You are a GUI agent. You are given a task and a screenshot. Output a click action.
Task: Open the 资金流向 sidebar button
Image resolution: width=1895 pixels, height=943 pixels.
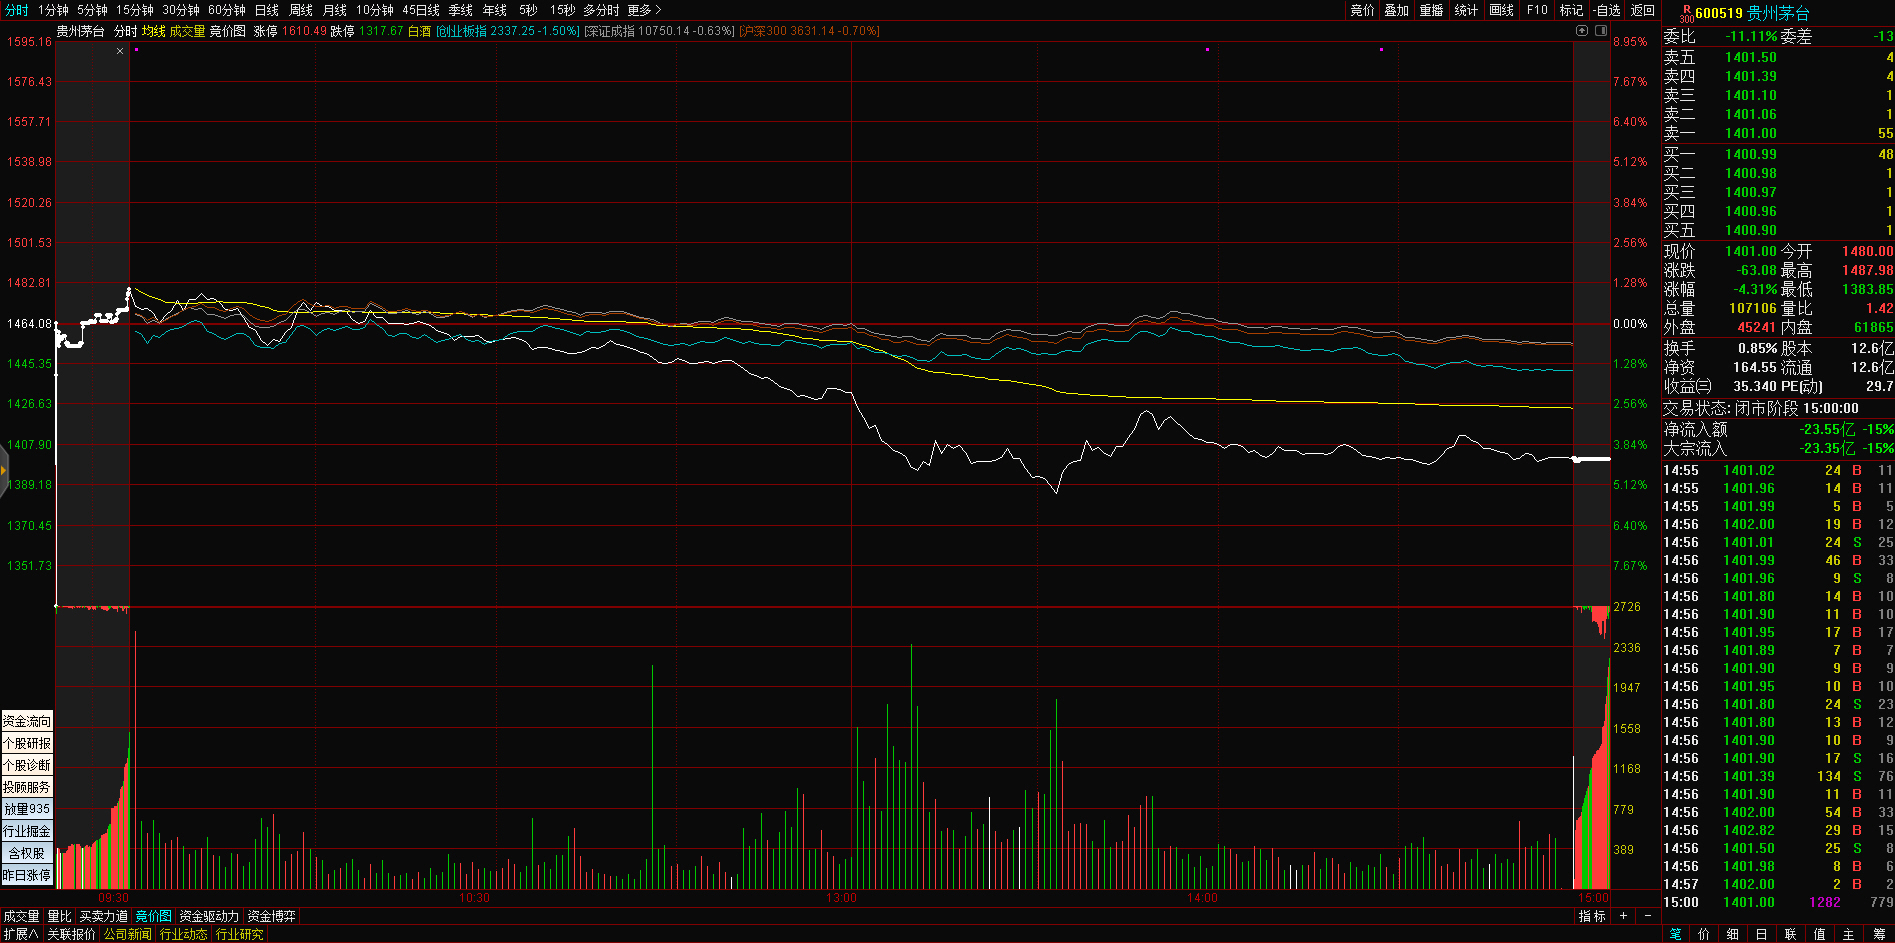pyautogui.click(x=27, y=721)
